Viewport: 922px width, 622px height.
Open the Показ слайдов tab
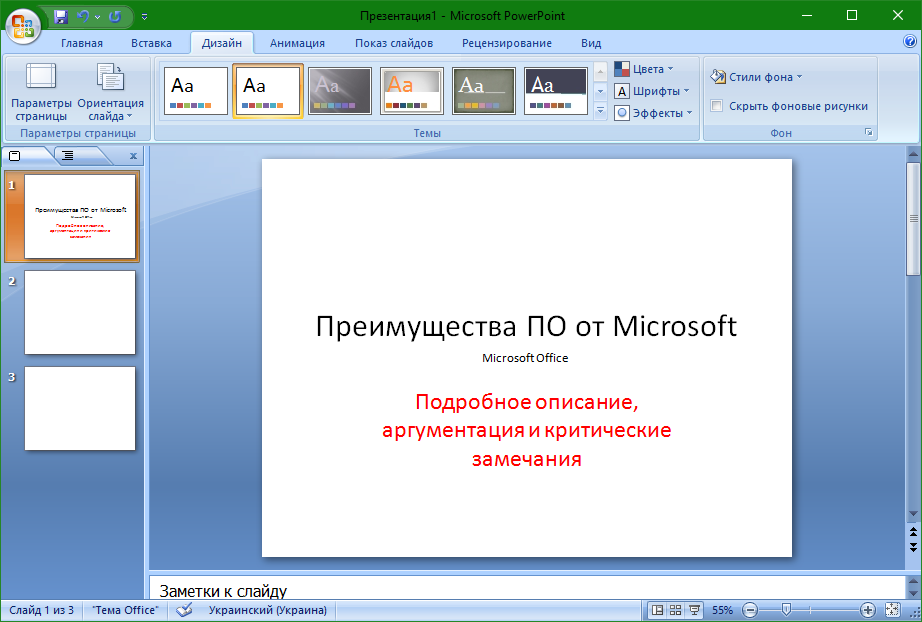(x=394, y=43)
